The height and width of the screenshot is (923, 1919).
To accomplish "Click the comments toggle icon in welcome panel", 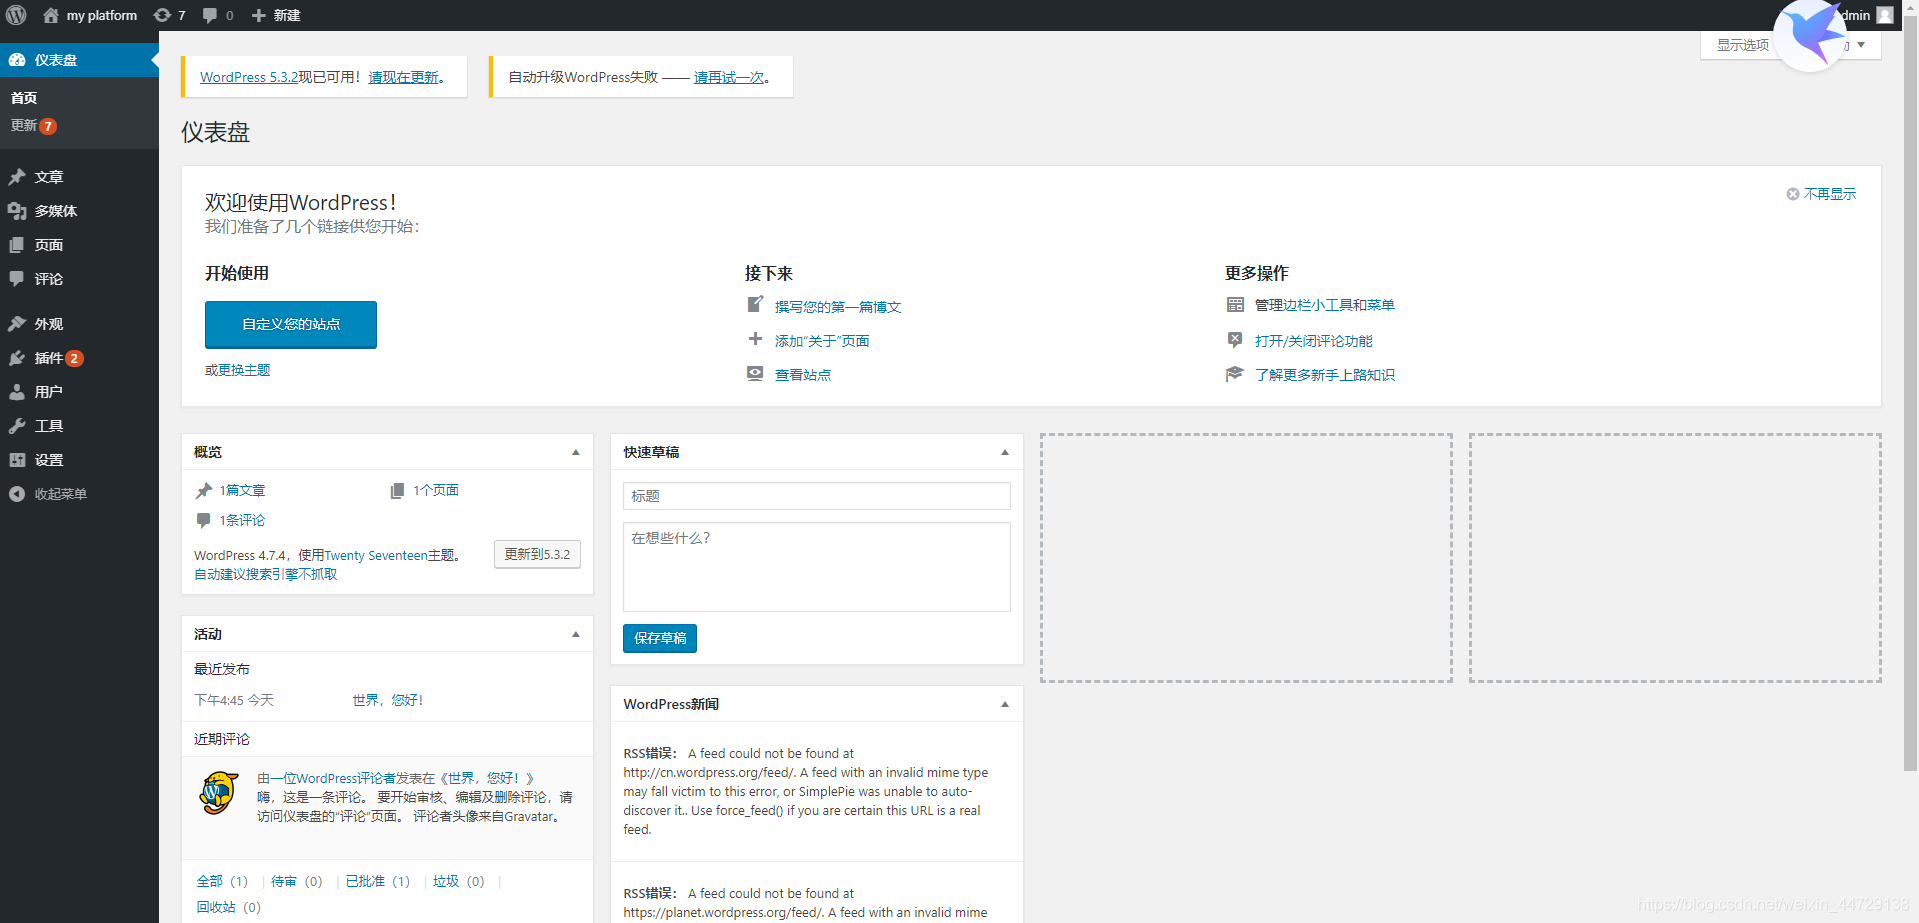I will click(1235, 339).
